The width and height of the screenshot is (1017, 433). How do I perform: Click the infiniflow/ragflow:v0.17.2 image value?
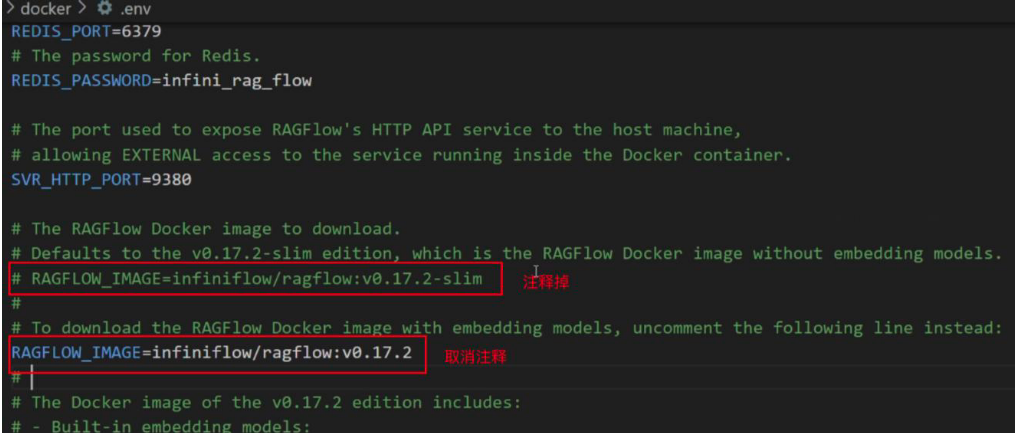[x=282, y=353]
